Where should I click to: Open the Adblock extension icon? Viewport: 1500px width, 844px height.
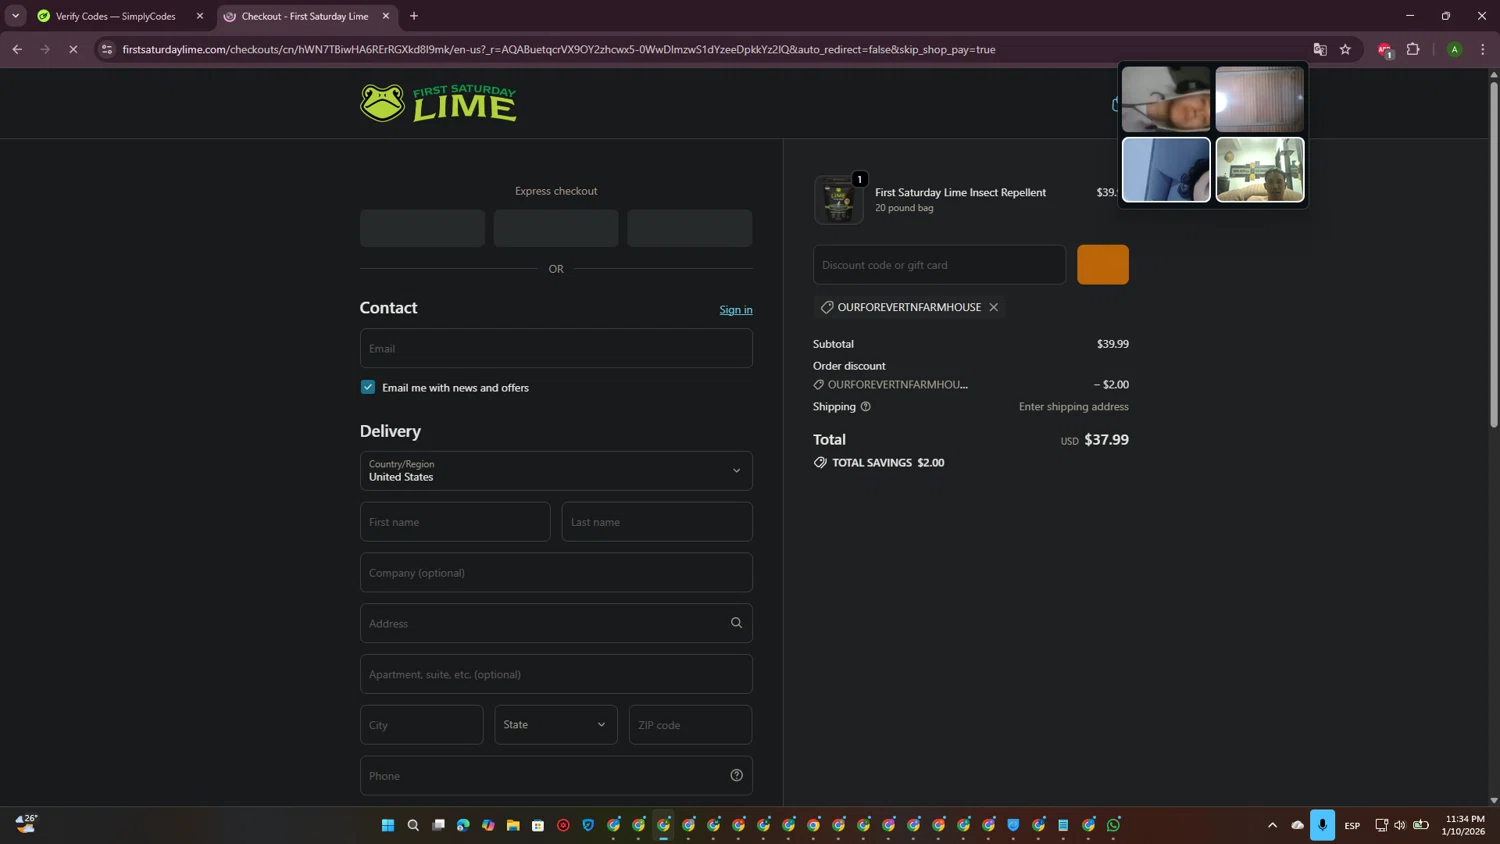coord(1385,49)
